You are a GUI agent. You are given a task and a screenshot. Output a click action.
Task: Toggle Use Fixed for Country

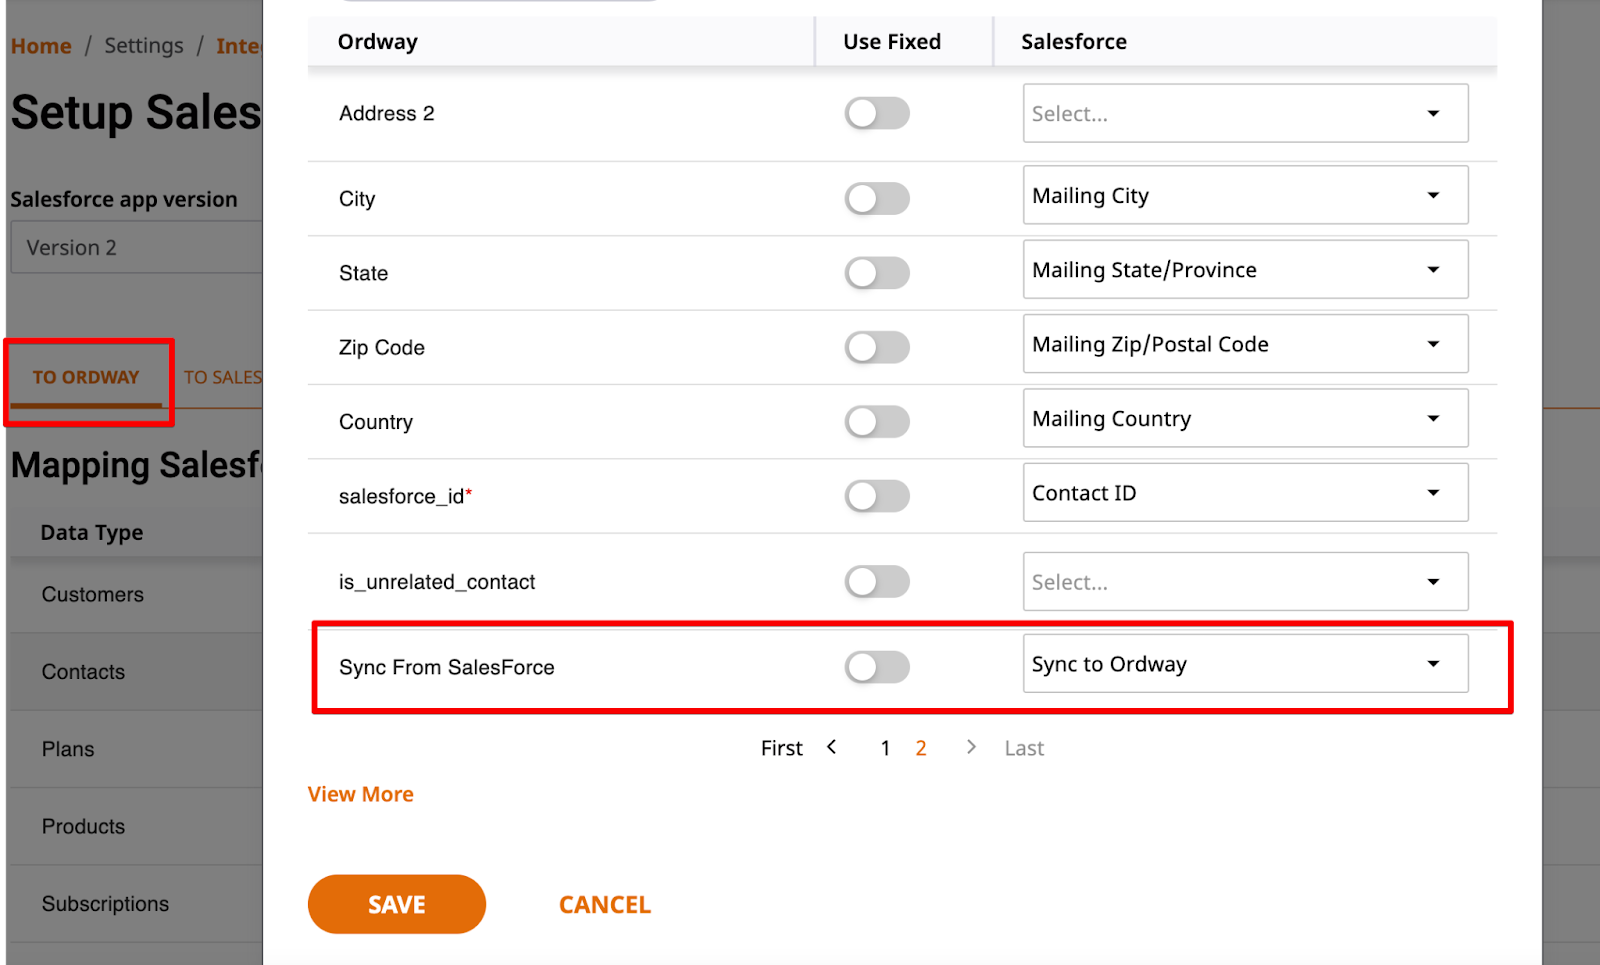[x=877, y=421]
